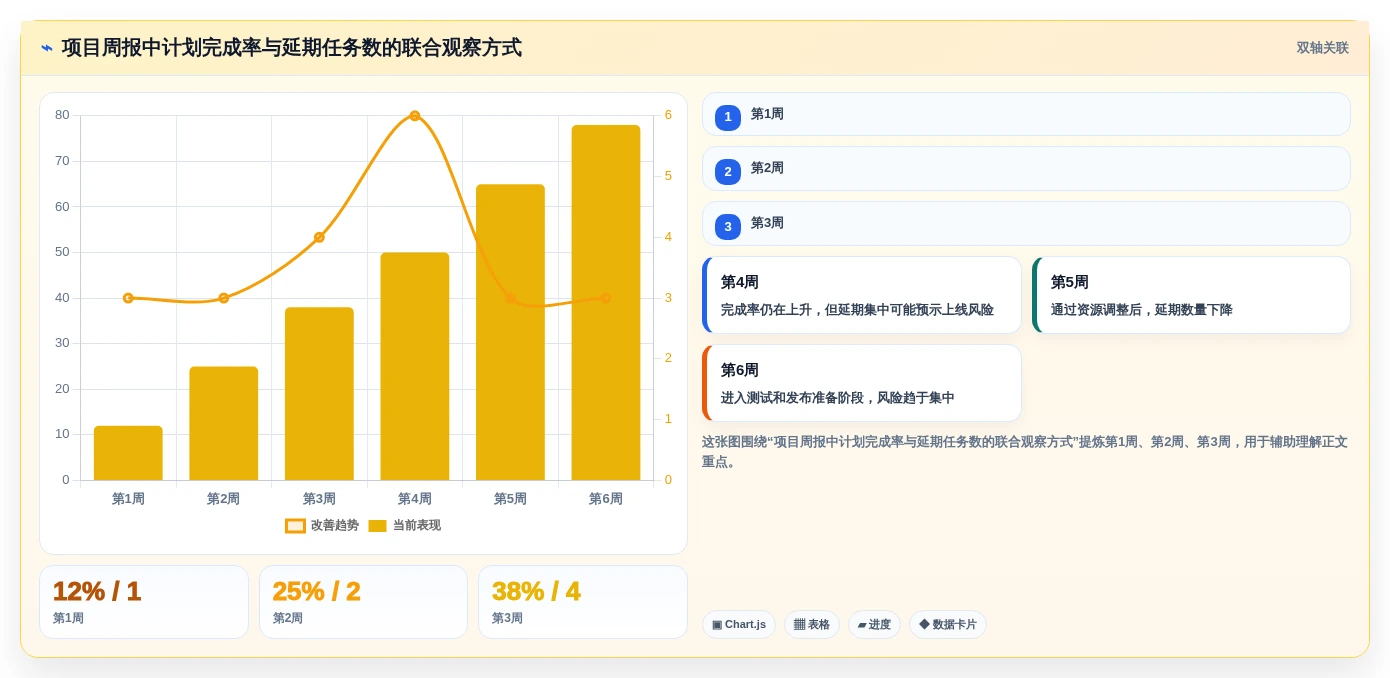
Task: Click the line data point at 第5周
Action: tap(510, 298)
